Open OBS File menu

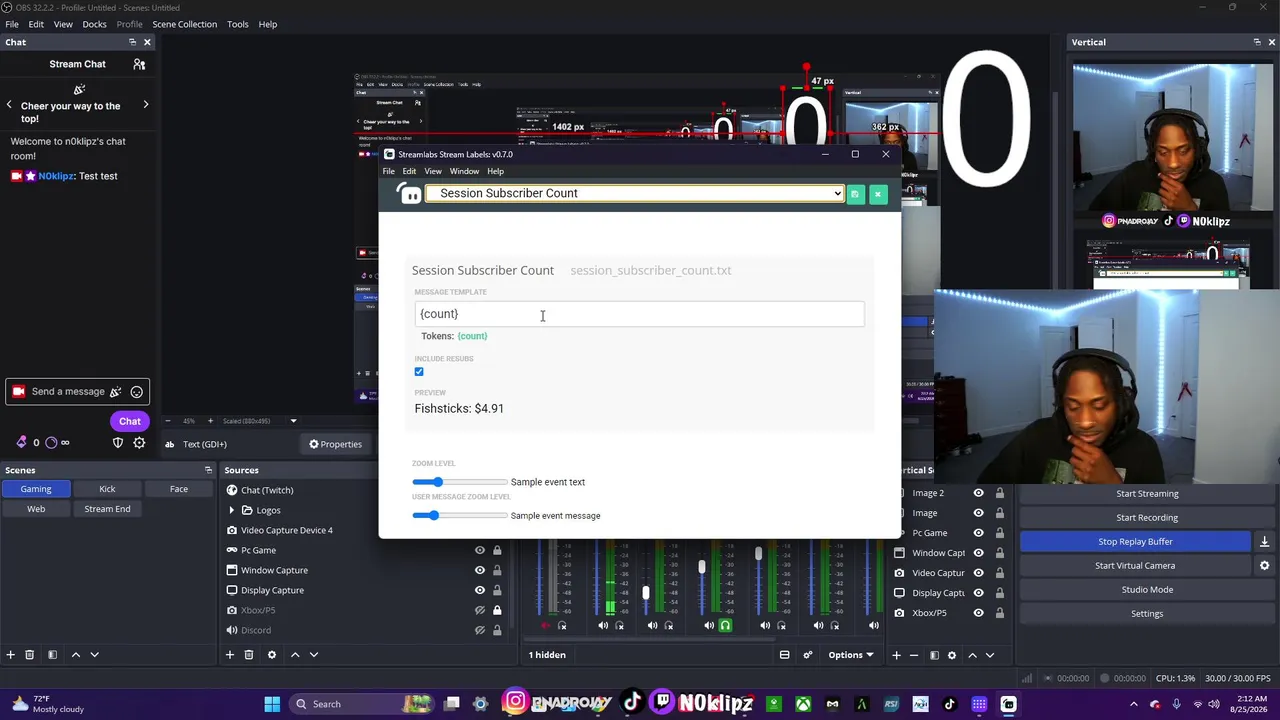pos(12,24)
